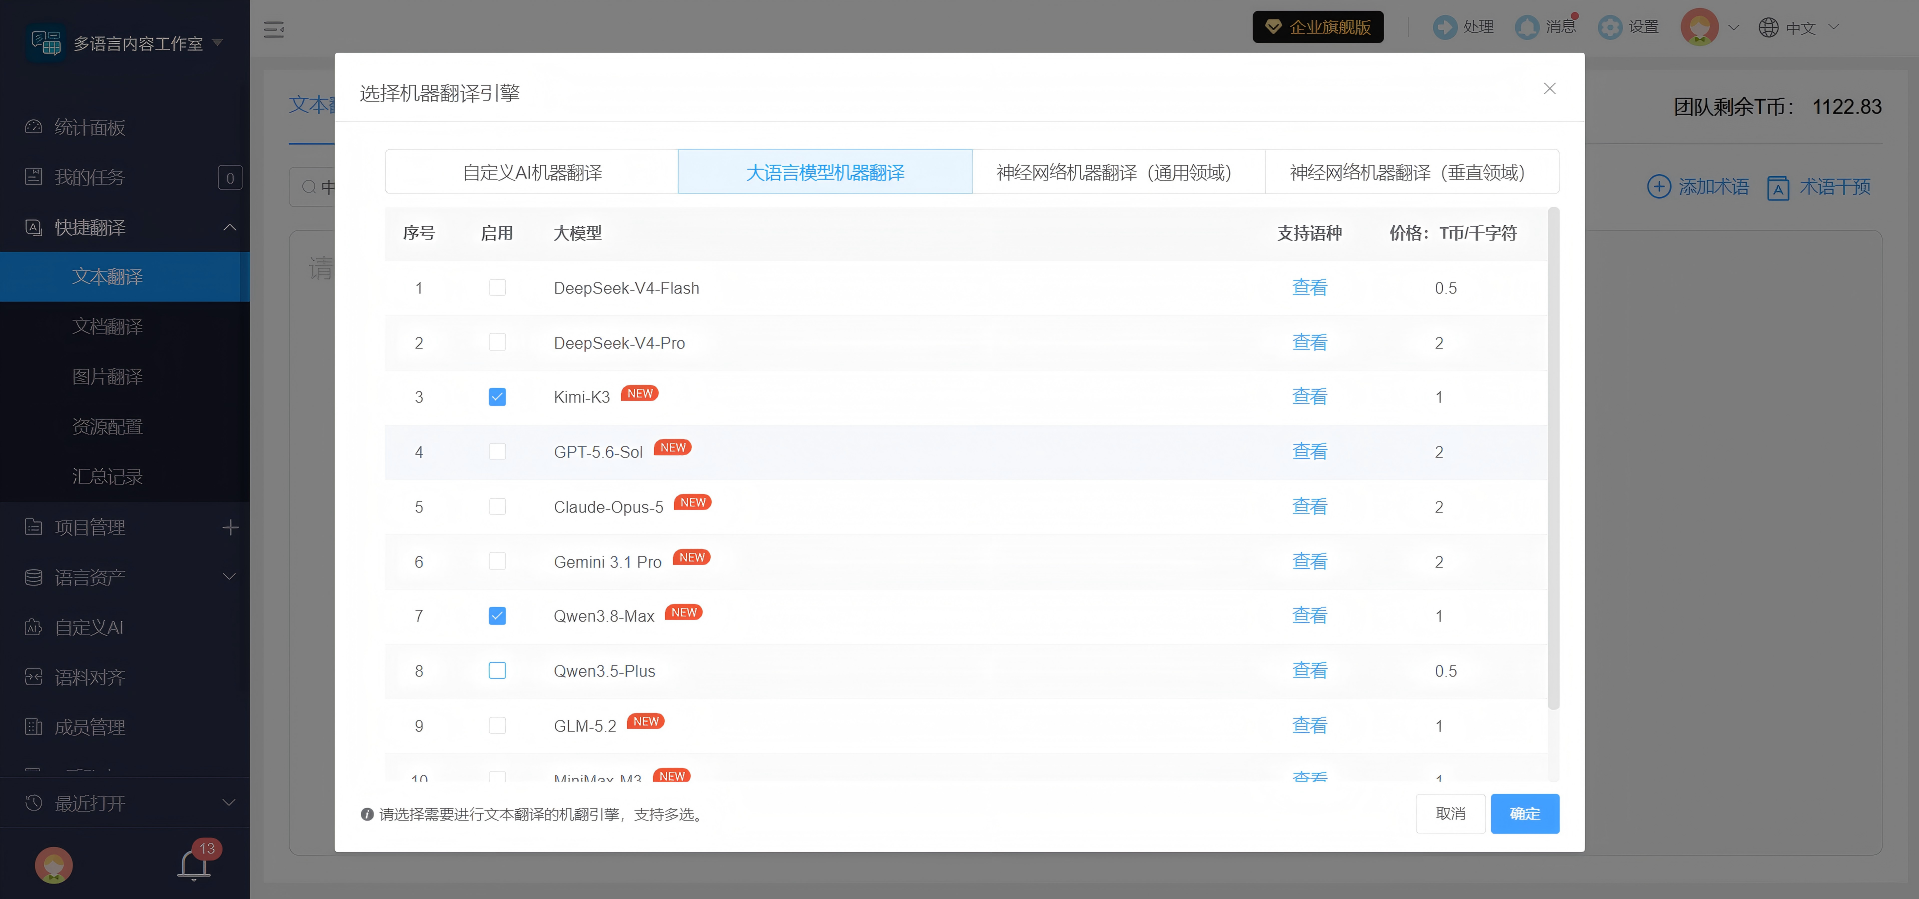Collapse the 快捷翻译 sidebar section
Screen dimensions: 1919x899
point(229,227)
